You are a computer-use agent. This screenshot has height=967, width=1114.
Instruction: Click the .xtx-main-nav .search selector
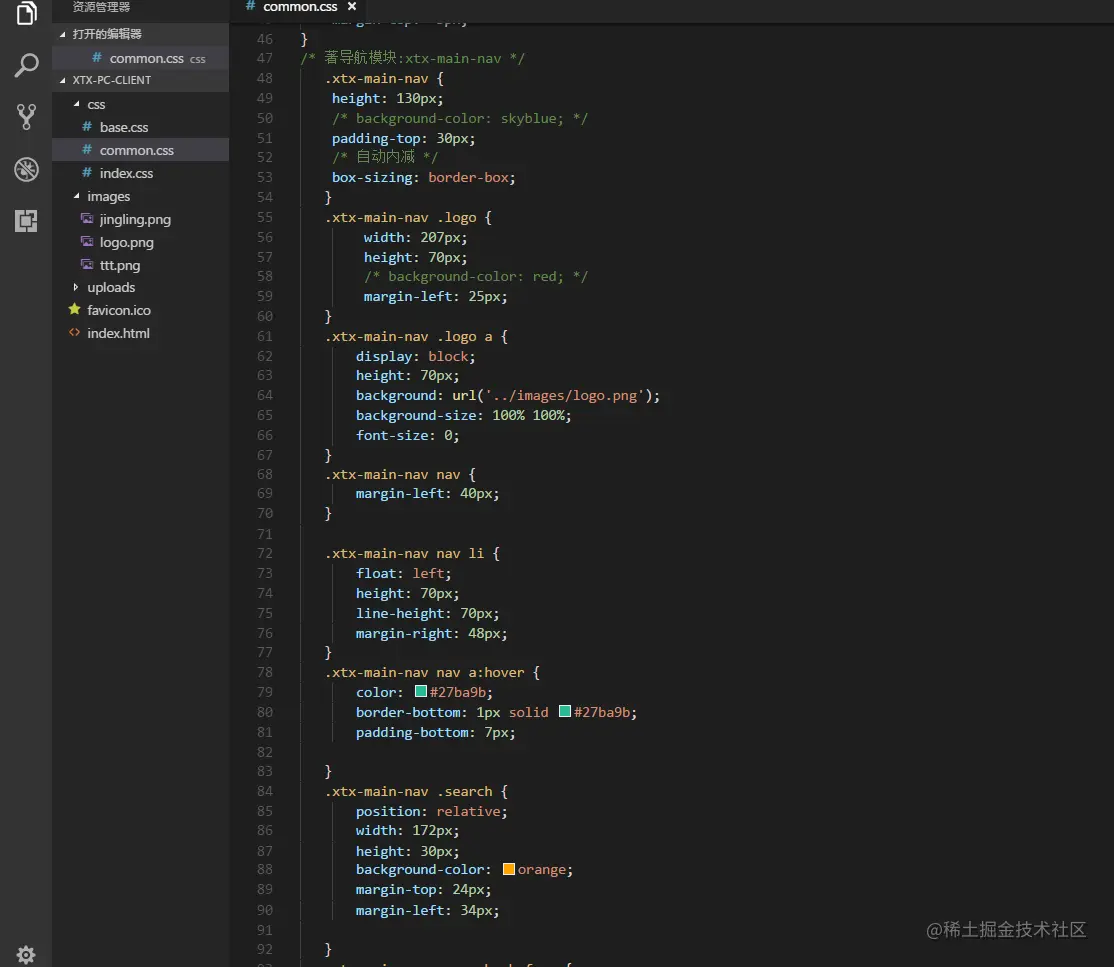[x=409, y=792]
